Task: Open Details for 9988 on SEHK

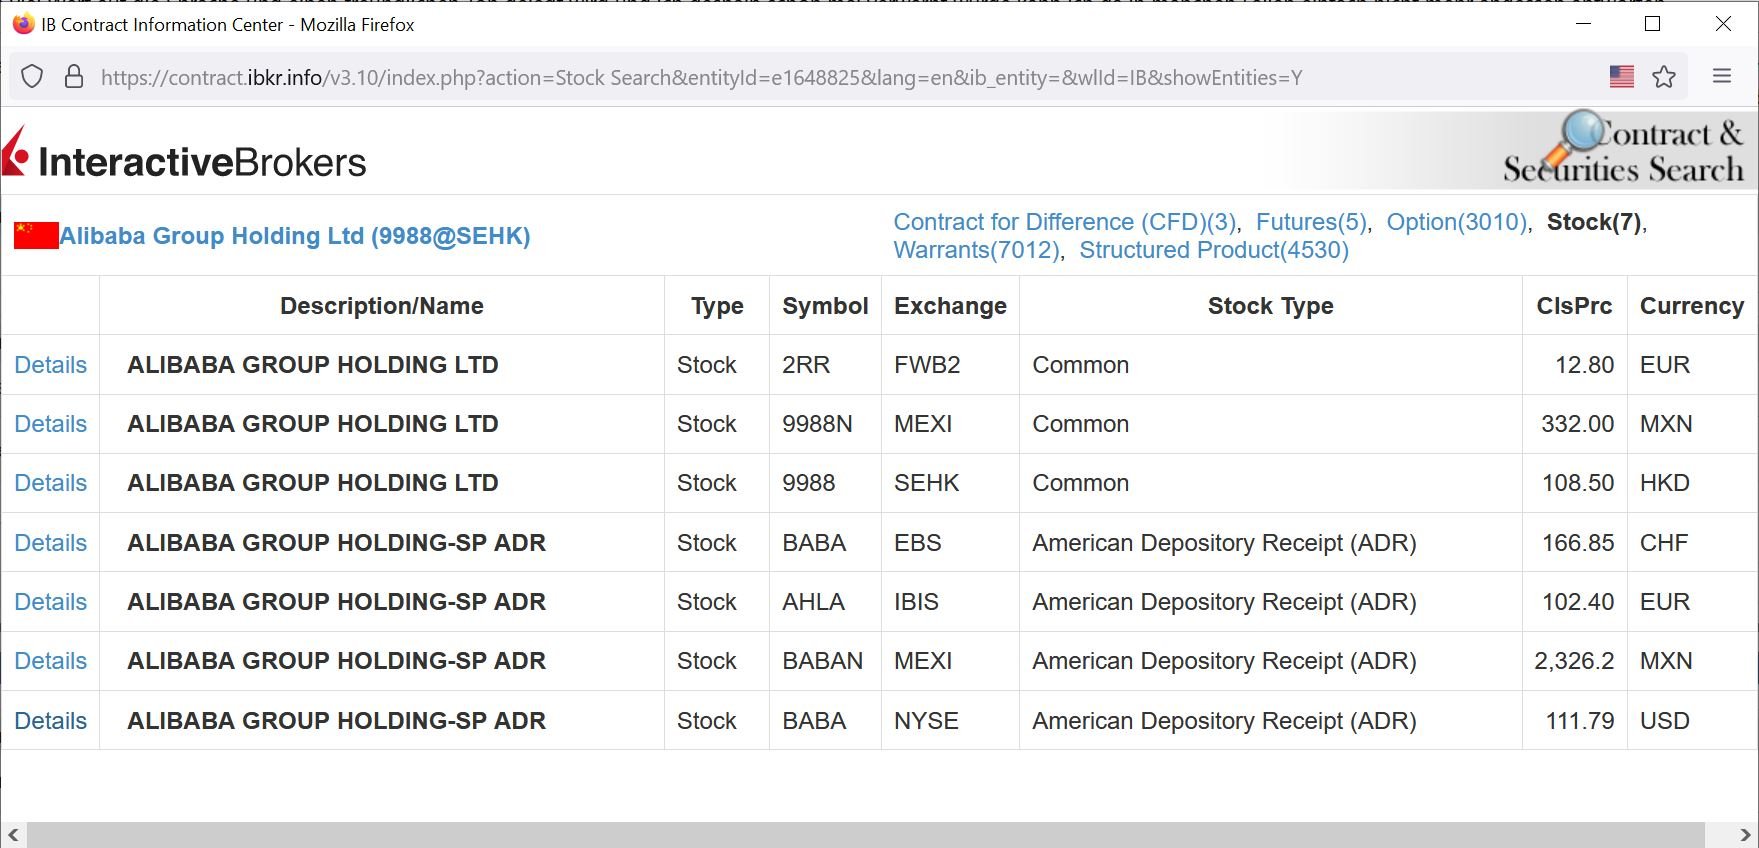Action: coord(51,483)
